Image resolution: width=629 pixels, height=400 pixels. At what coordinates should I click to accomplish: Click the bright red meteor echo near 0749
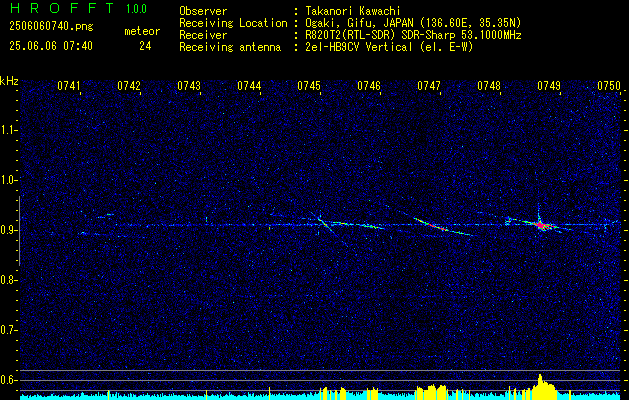click(542, 225)
